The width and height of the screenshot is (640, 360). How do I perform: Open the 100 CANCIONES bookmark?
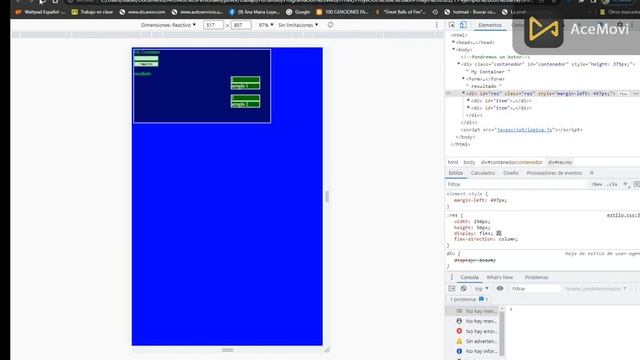coord(342,12)
